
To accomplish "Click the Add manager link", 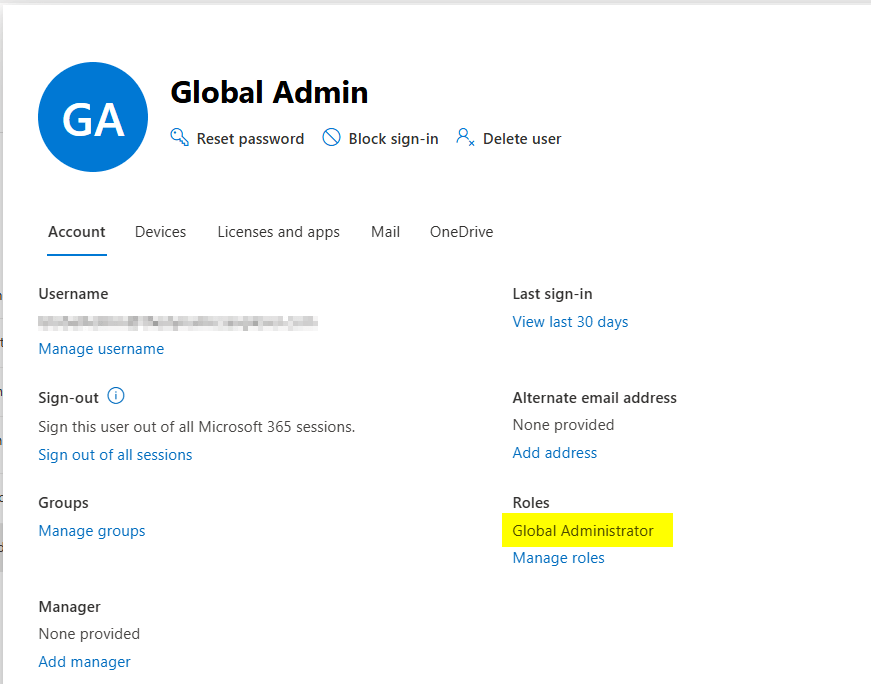I will [x=84, y=662].
